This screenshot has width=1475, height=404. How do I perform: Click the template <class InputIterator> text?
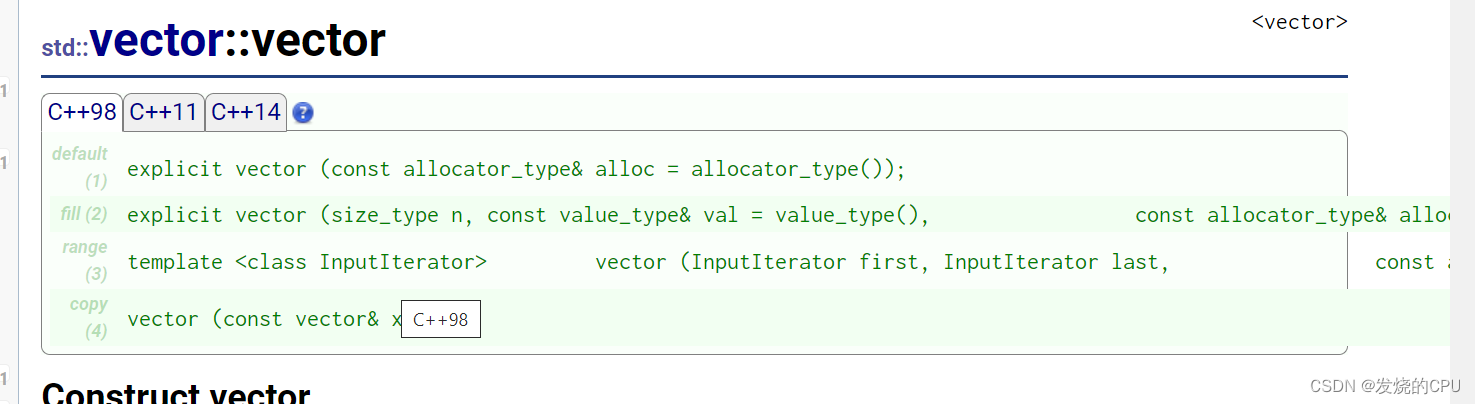pyautogui.click(x=307, y=262)
